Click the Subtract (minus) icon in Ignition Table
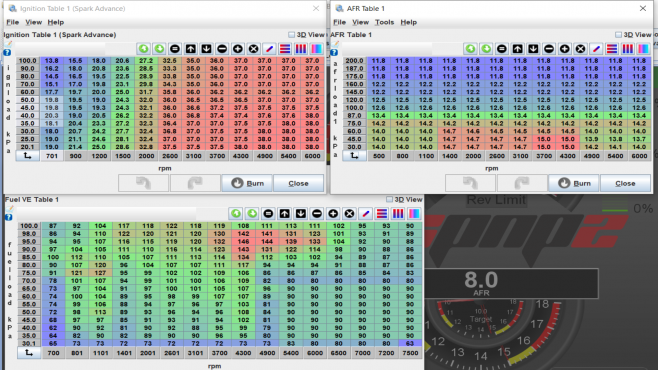The width and height of the screenshot is (658, 370). (x=222, y=49)
